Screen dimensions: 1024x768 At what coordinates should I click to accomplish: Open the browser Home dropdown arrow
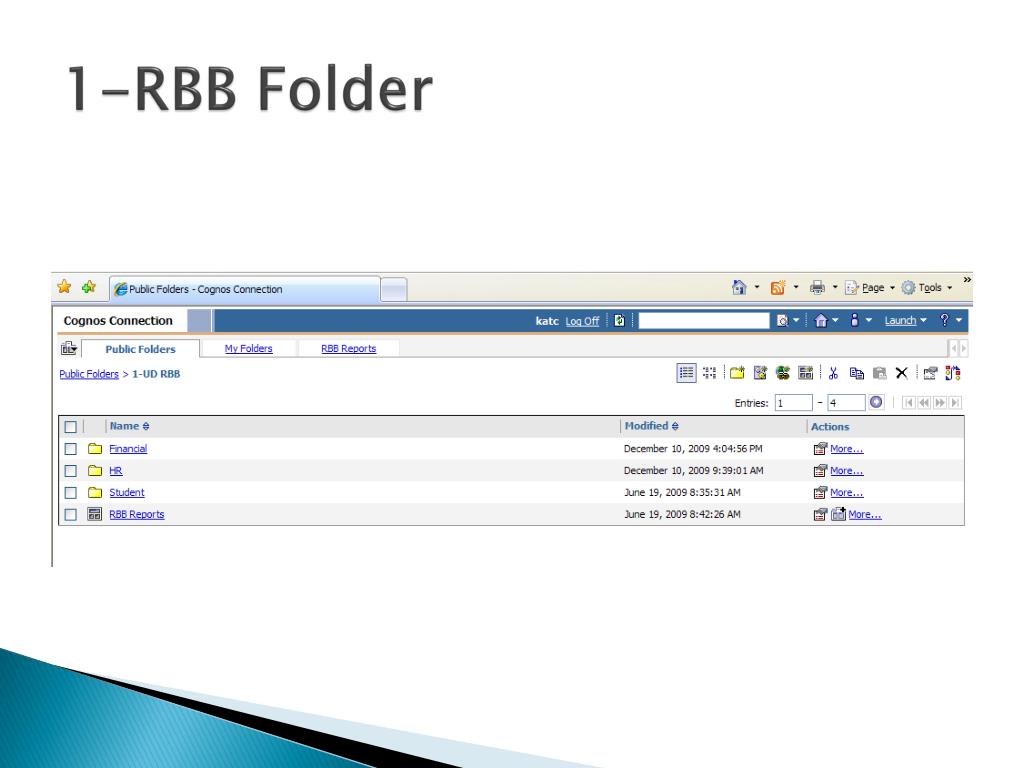tap(757, 287)
